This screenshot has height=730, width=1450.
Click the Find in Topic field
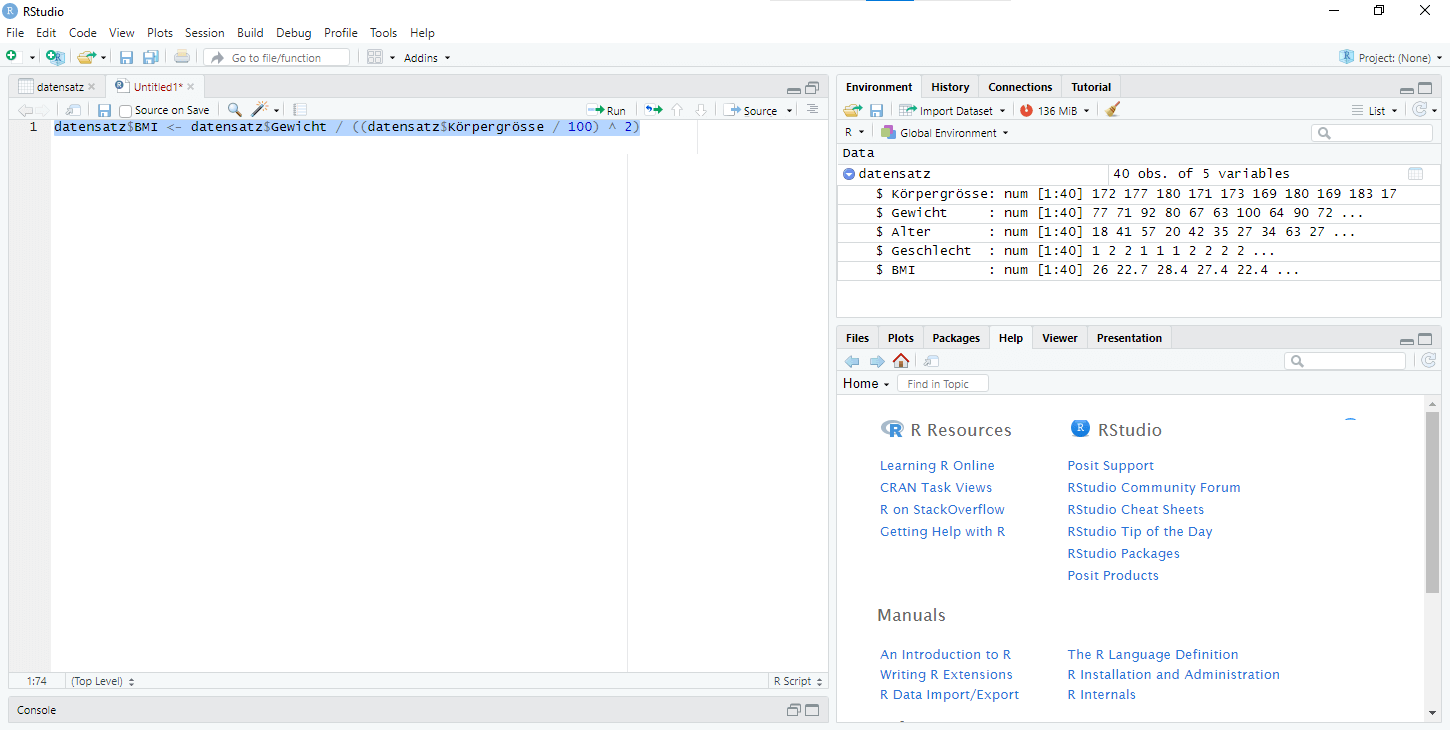pyautogui.click(x=942, y=384)
